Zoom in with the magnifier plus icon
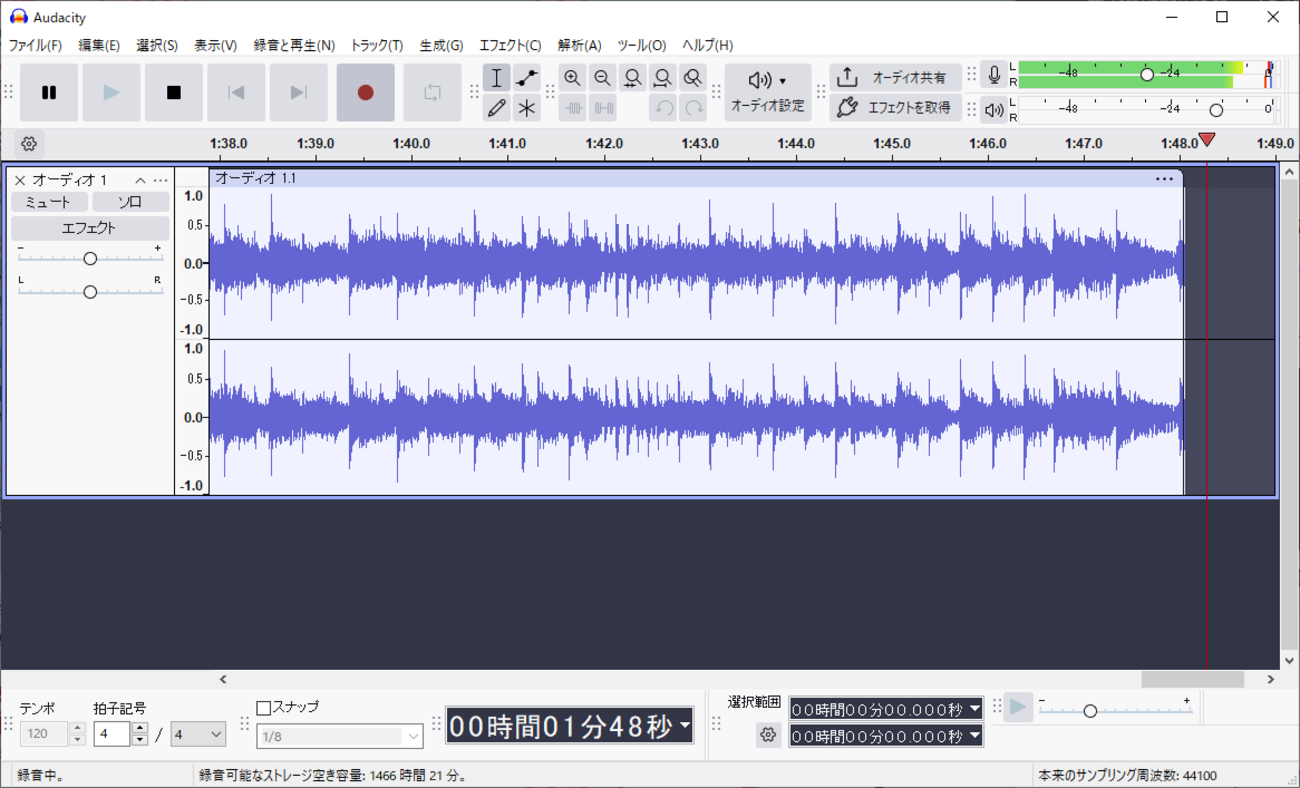The height and width of the screenshot is (788, 1300). [x=572, y=78]
